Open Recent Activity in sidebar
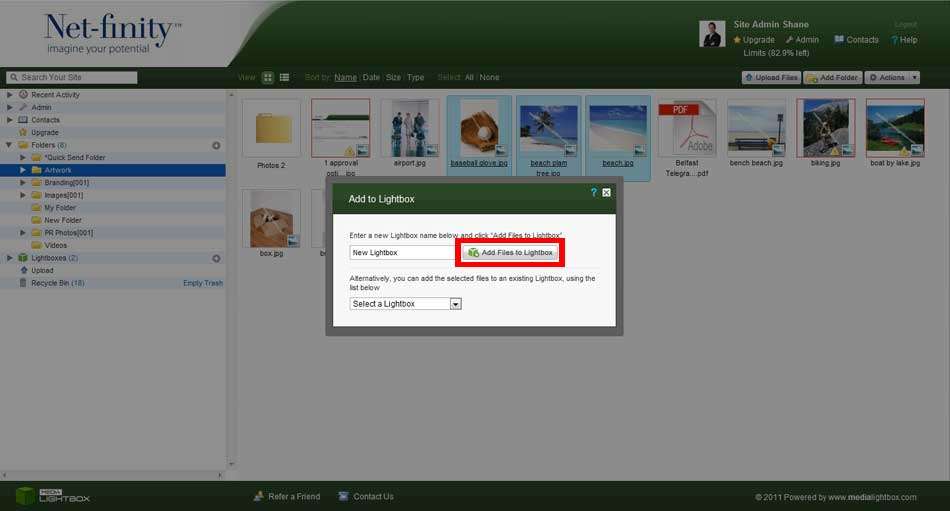Image resolution: width=950 pixels, height=511 pixels. point(55,95)
